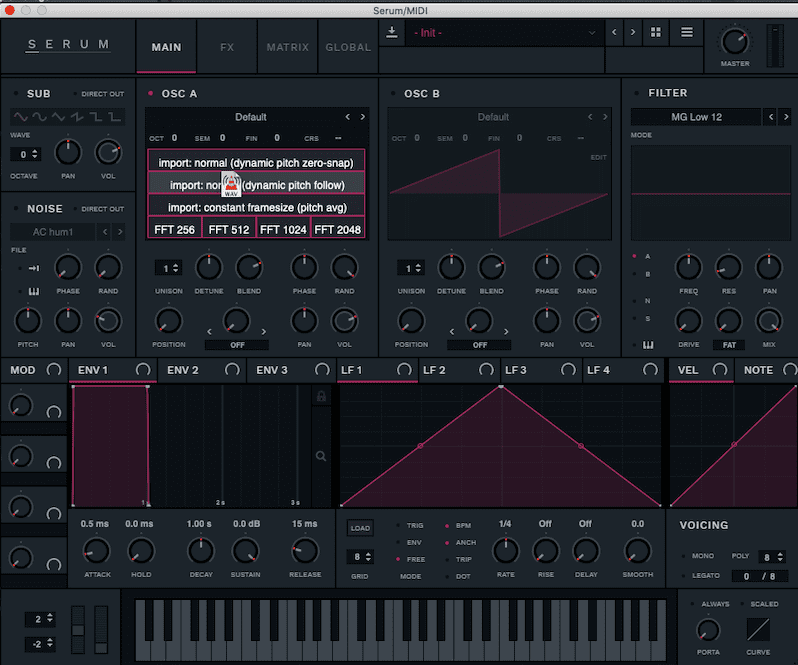
Task: Click the MOD modulation source handle
Action: [x=53, y=370]
